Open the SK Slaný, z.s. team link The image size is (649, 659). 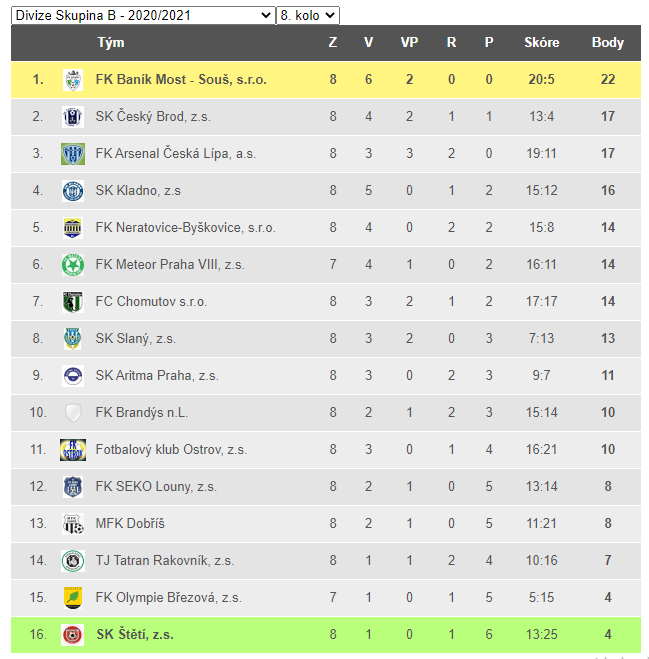click(136, 339)
